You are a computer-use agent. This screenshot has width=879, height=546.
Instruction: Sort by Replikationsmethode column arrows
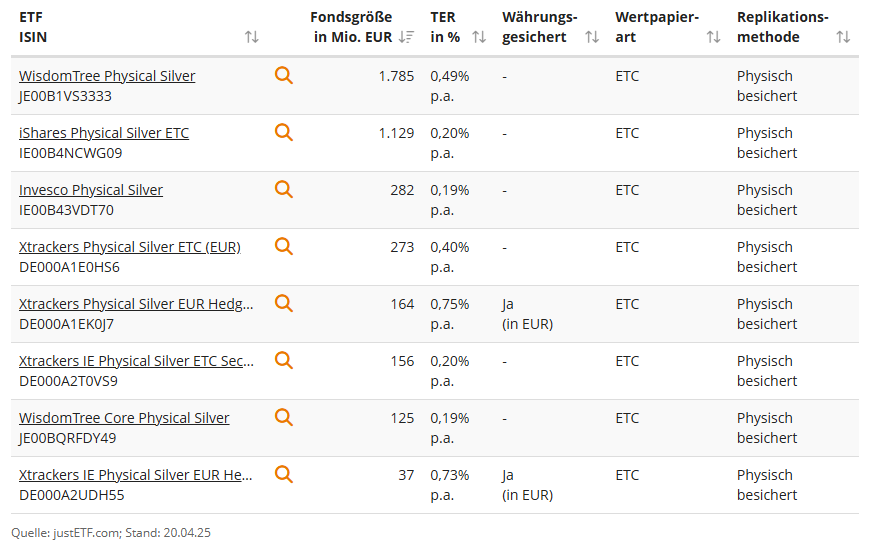843,37
